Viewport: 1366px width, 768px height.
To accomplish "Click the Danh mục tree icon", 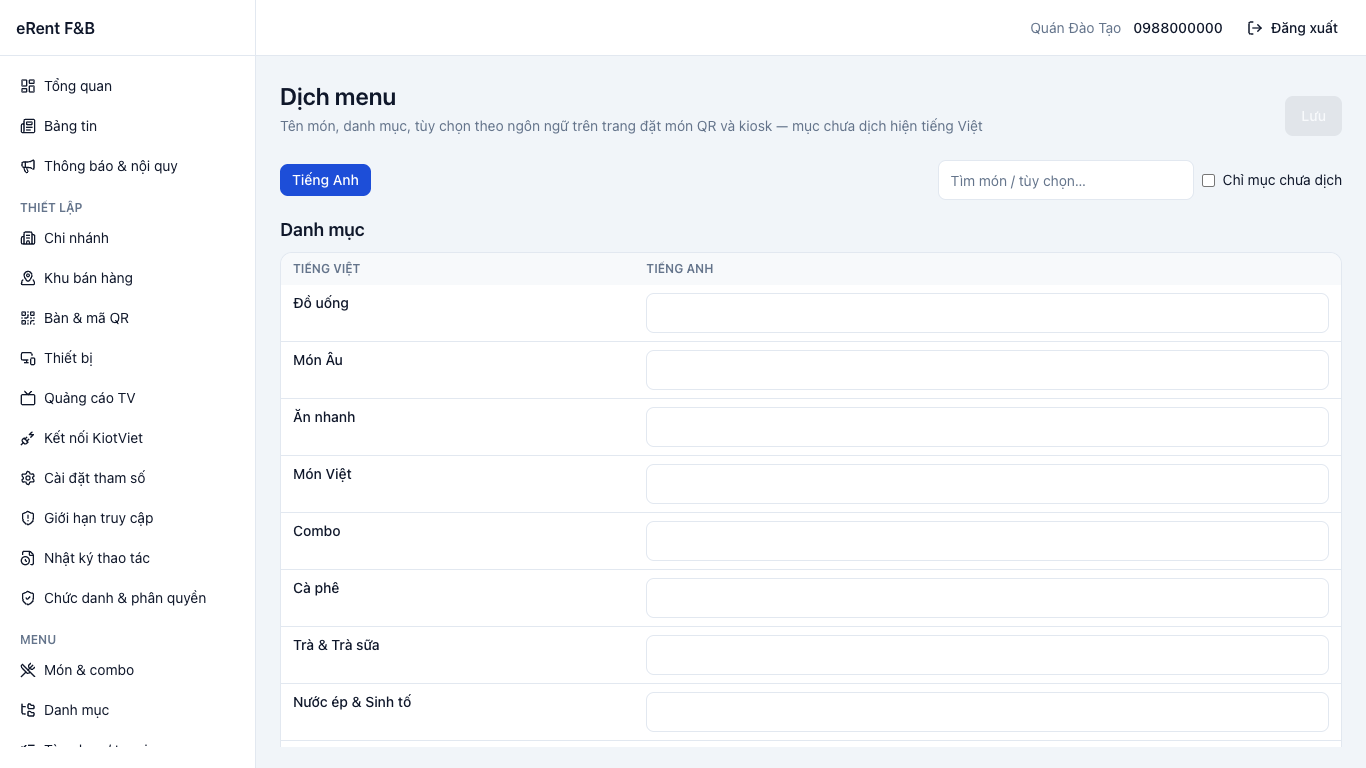I will [x=28, y=710].
